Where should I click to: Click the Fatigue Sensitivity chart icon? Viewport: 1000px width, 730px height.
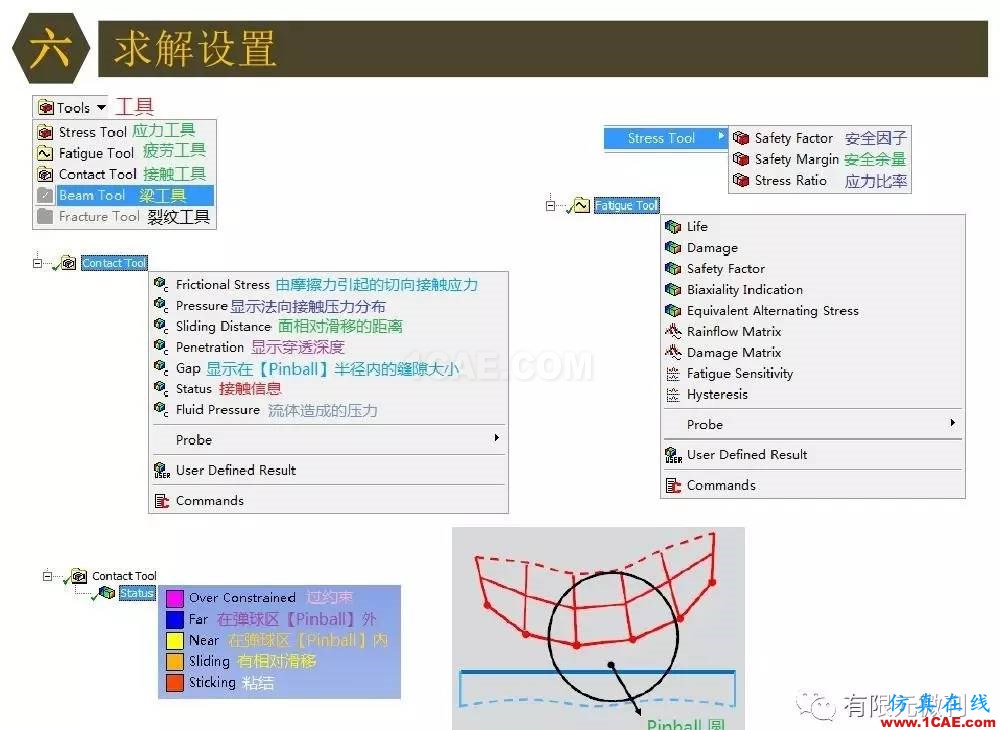[x=673, y=374]
